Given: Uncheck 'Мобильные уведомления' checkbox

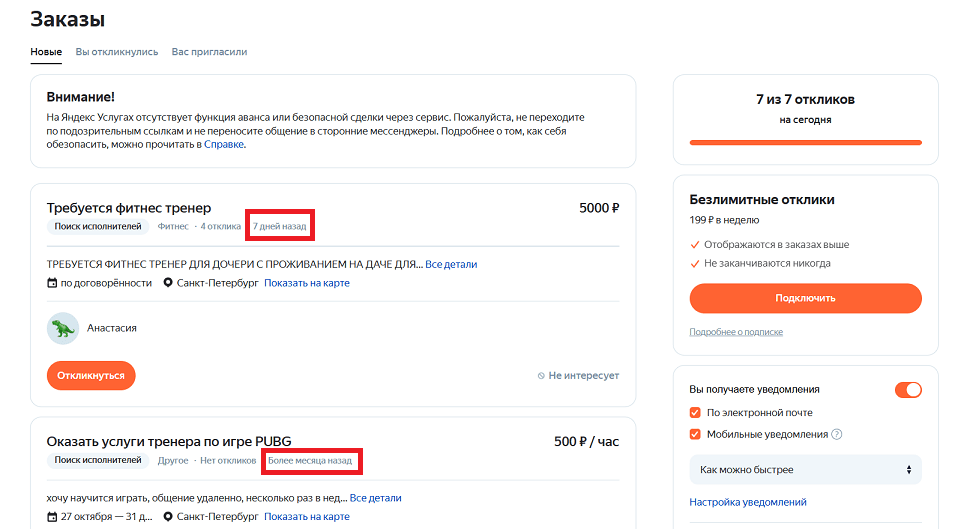Looking at the screenshot, I should coord(695,434).
